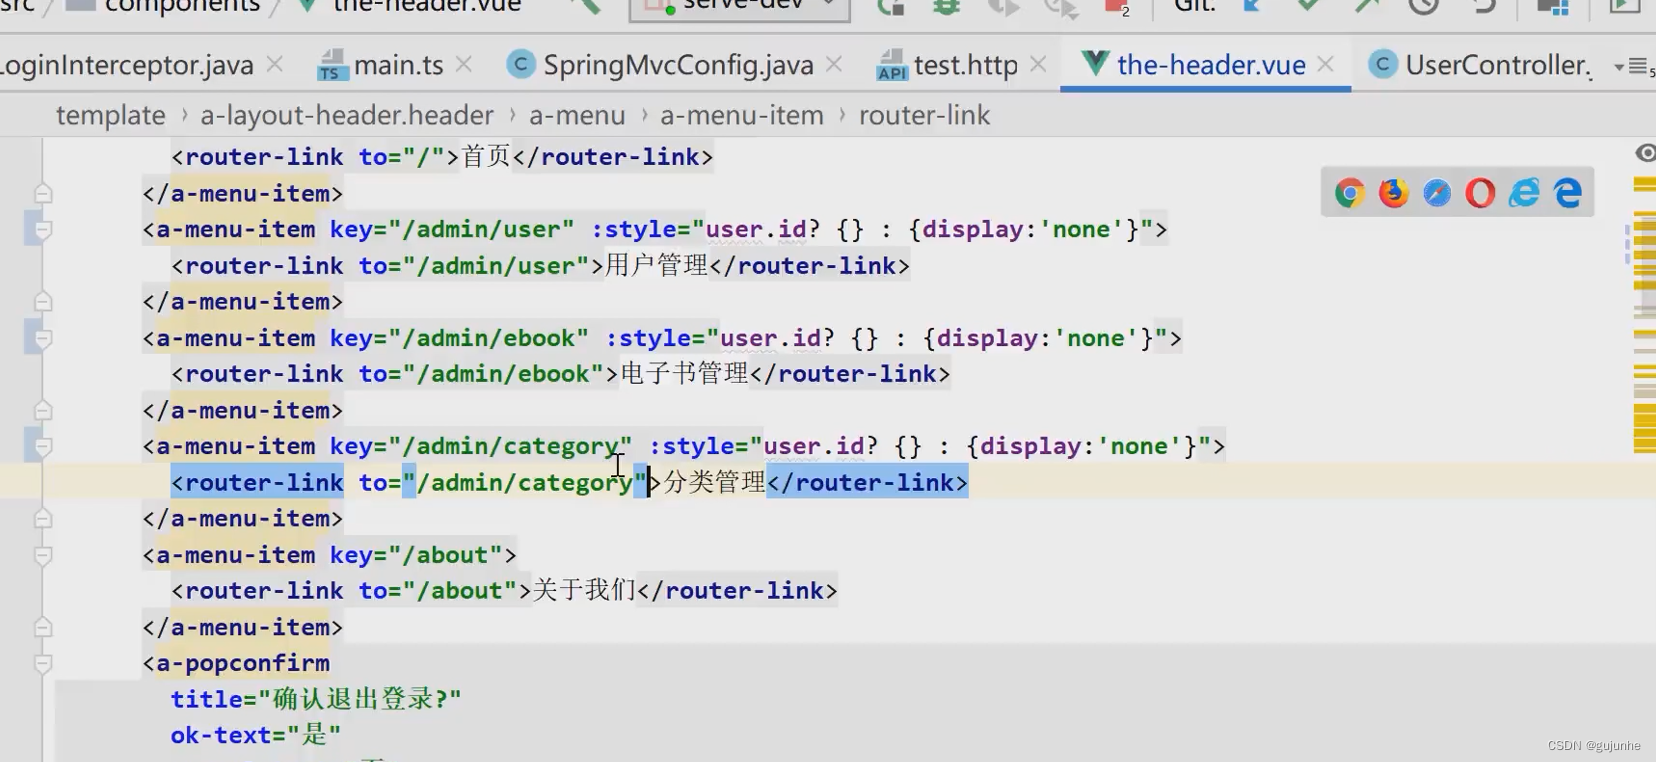Close the main.ts tab

464,65
